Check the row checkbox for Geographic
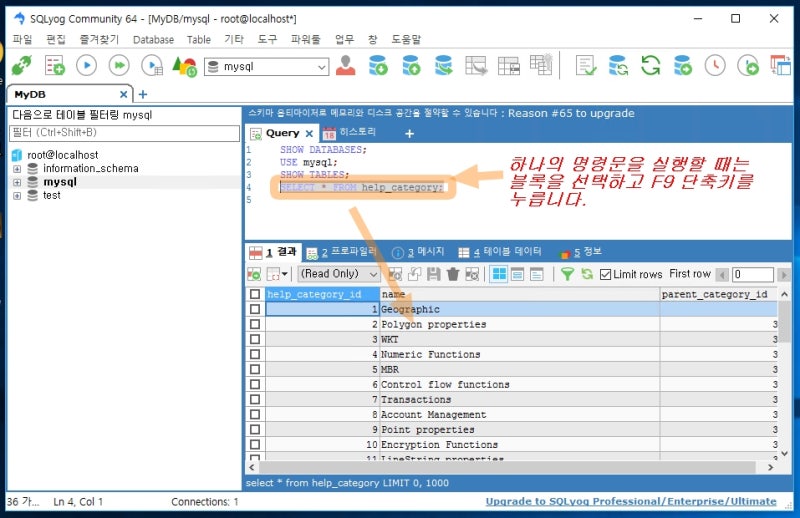 coord(255,309)
